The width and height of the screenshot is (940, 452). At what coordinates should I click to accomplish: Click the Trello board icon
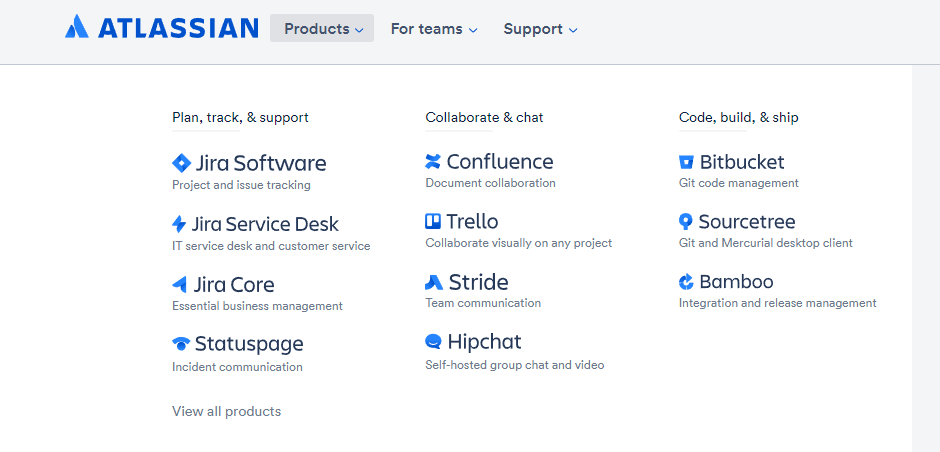433,221
